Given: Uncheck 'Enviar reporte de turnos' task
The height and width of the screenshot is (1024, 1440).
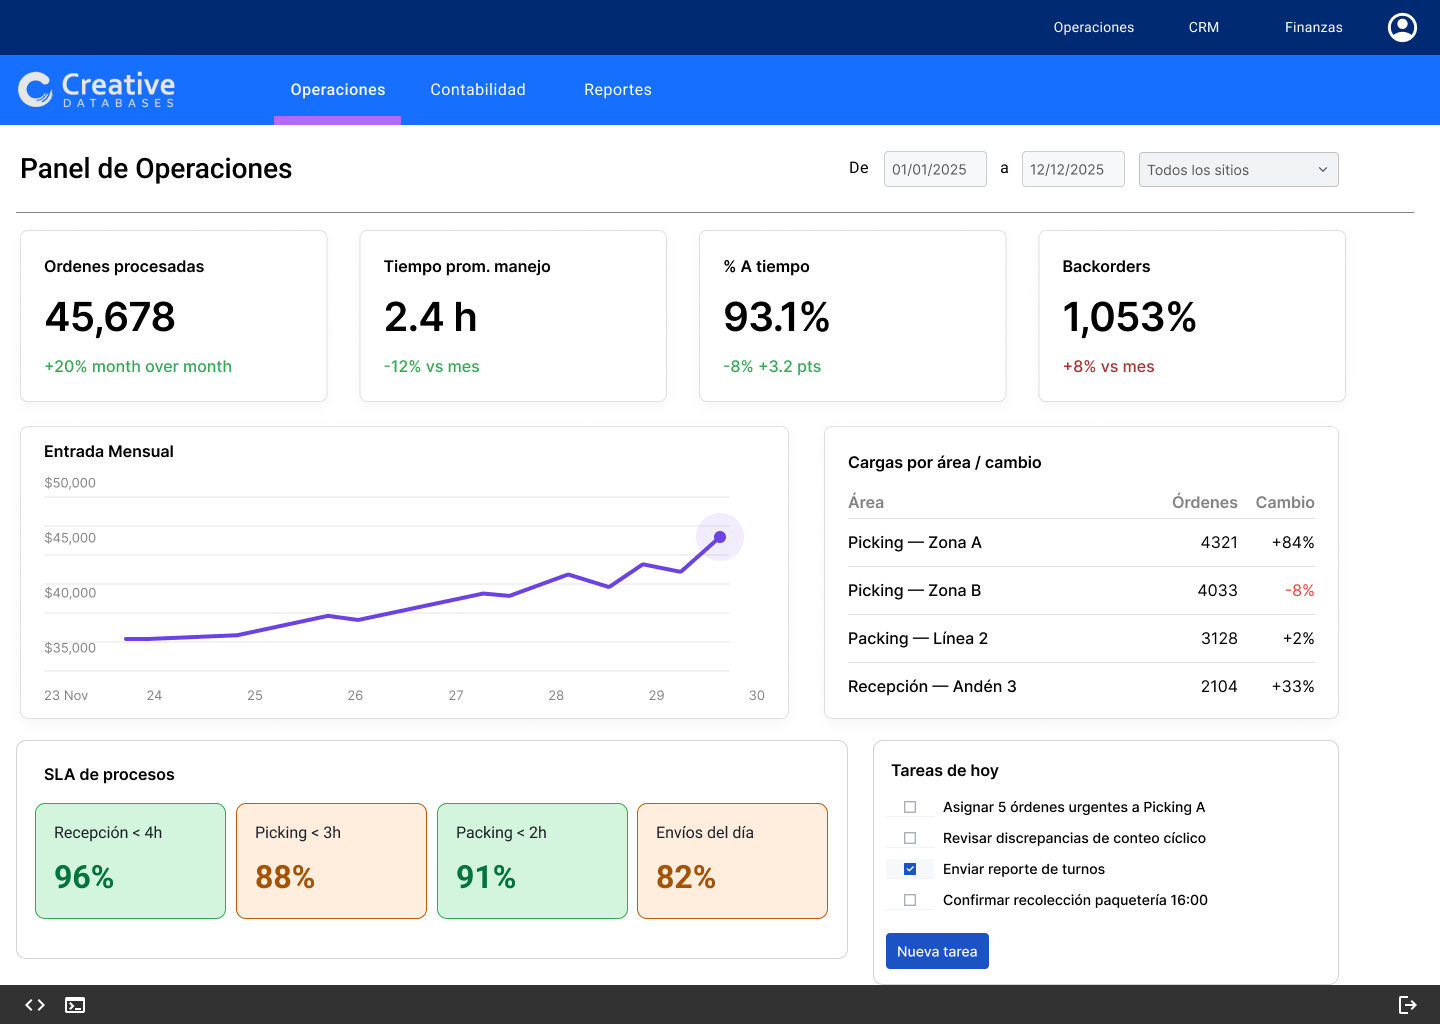Looking at the screenshot, I should point(910,869).
